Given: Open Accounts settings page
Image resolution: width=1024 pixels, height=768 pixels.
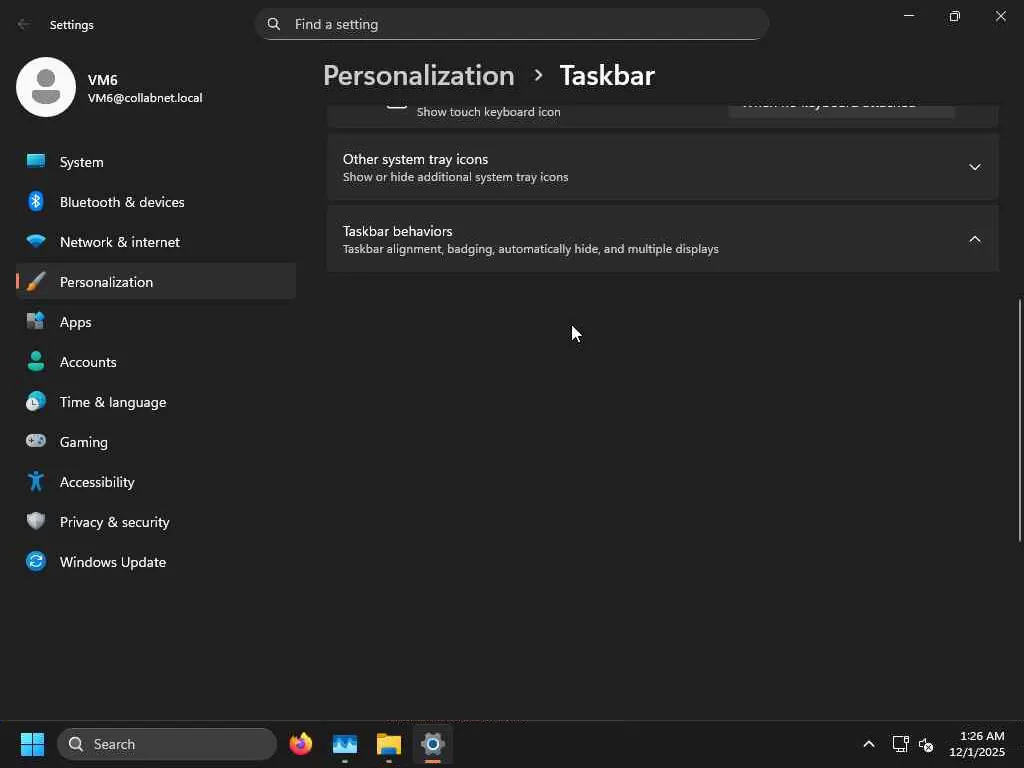Looking at the screenshot, I should tap(155, 362).
